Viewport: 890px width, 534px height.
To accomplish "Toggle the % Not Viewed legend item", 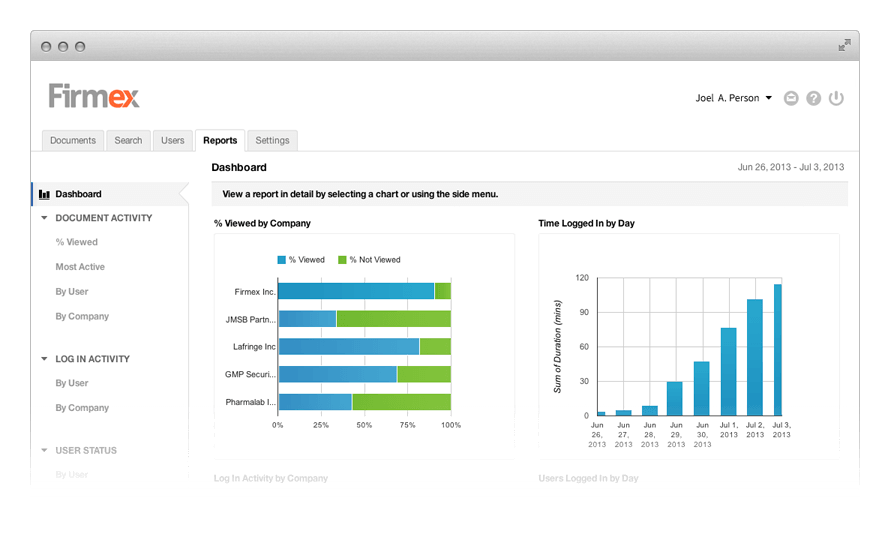I will (368, 260).
